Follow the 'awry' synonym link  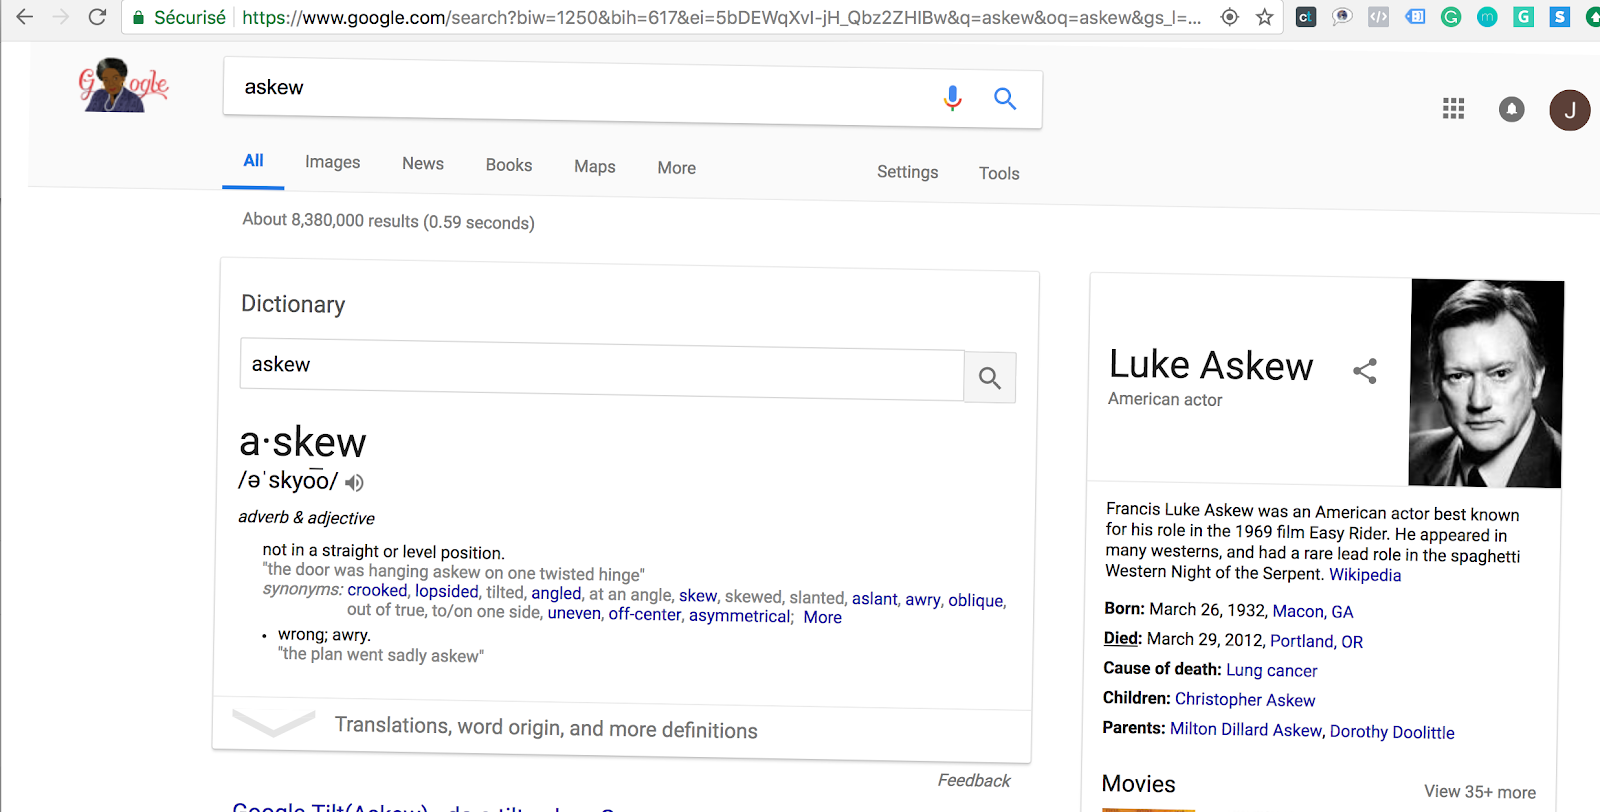(923, 600)
